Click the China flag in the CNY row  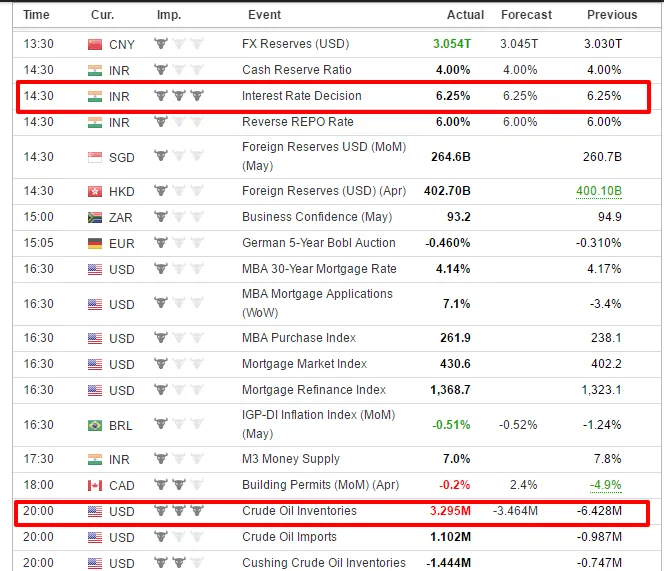[x=95, y=44]
